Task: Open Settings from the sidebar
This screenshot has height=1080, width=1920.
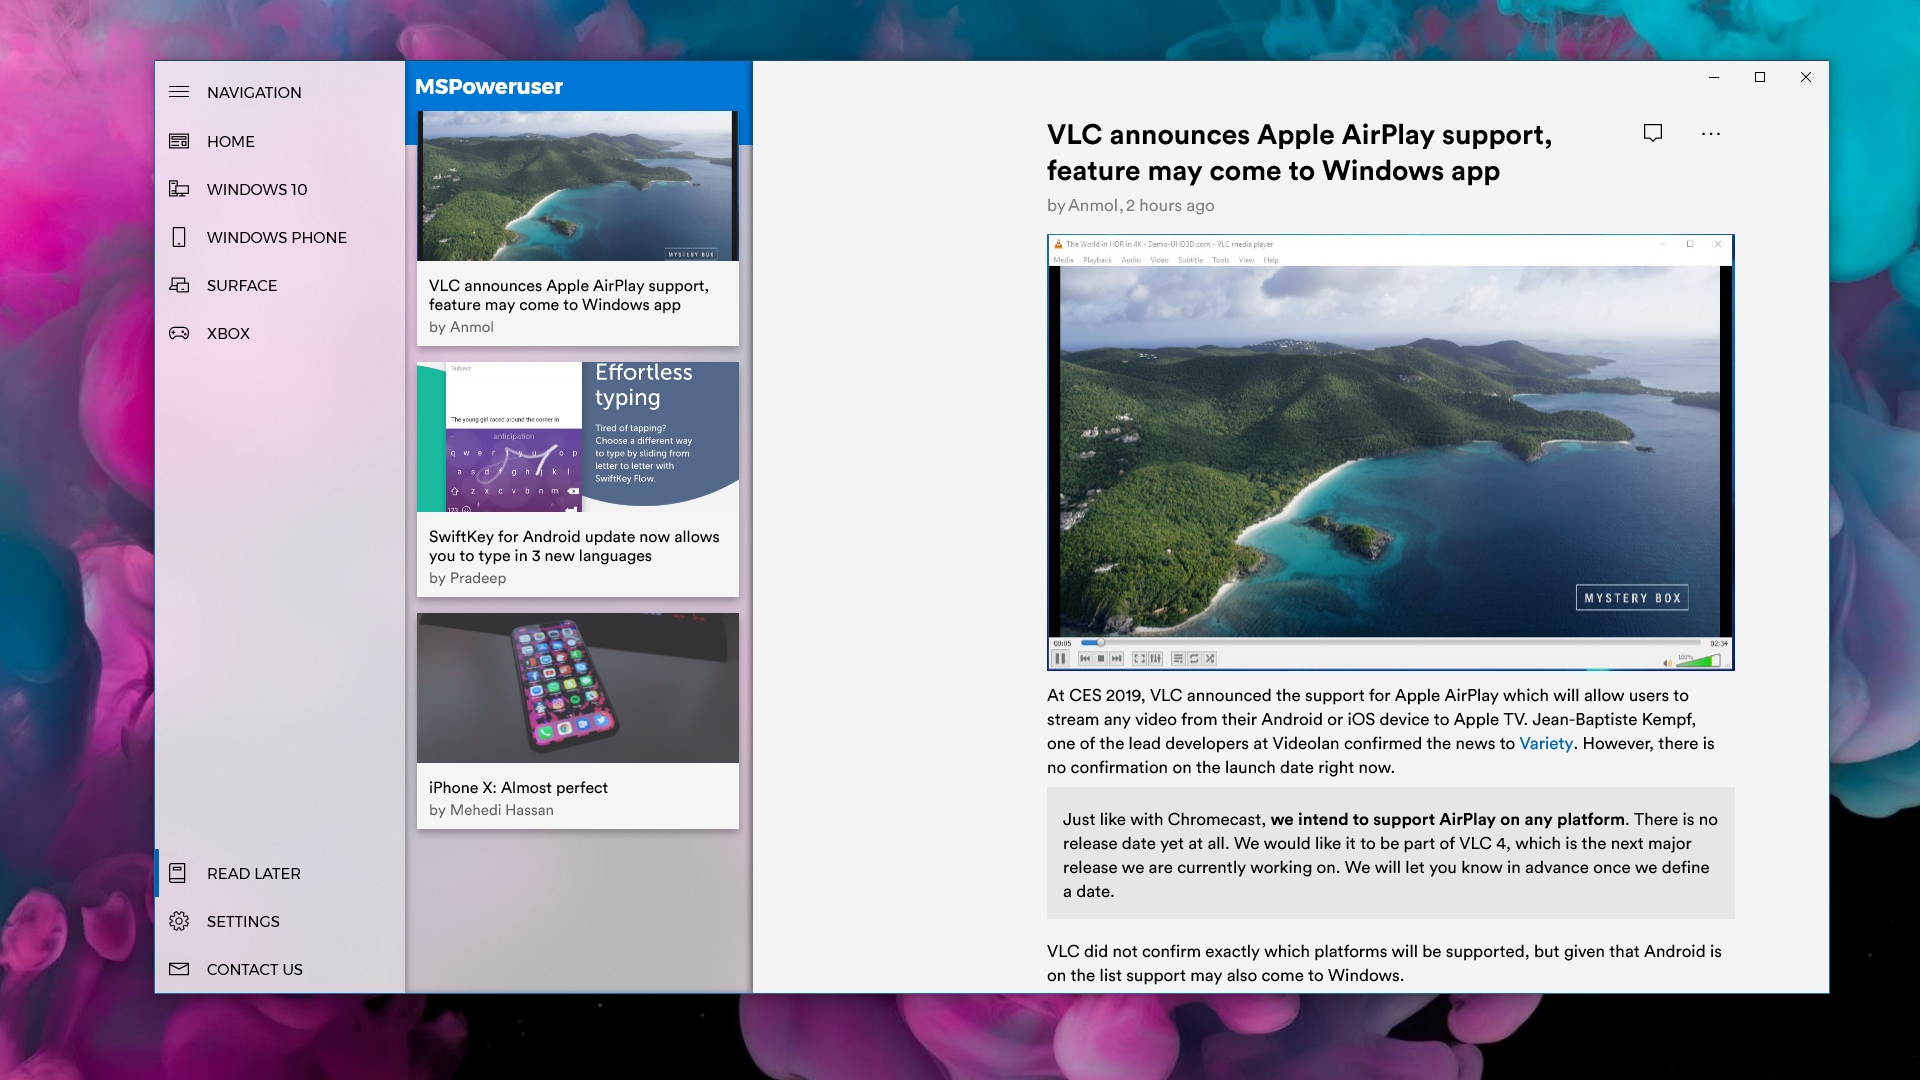Action: [x=243, y=921]
